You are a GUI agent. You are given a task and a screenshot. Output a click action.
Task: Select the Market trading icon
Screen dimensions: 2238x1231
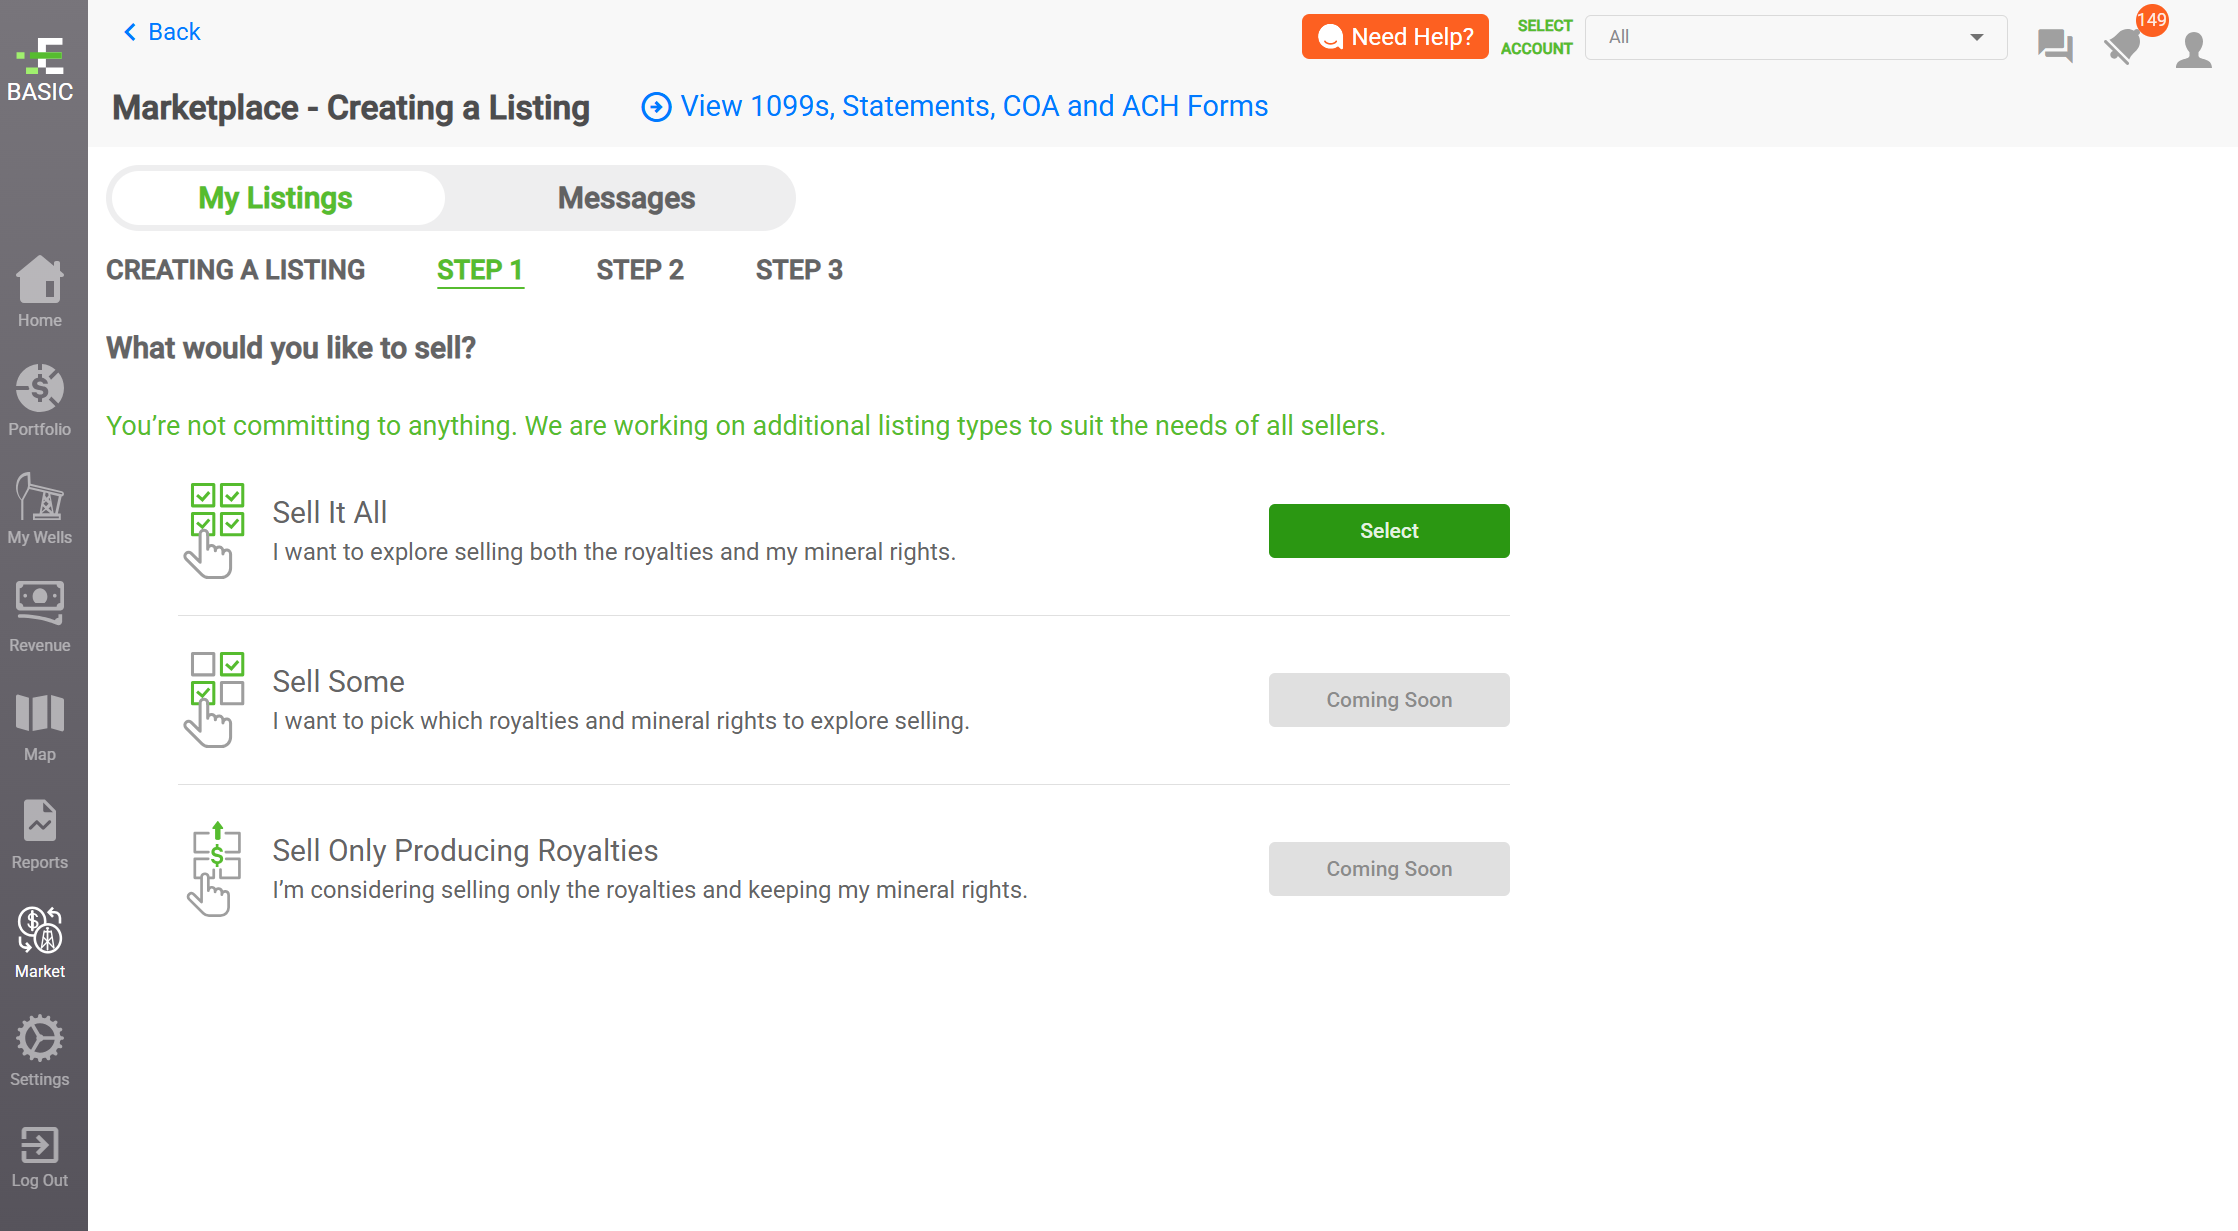(x=40, y=934)
